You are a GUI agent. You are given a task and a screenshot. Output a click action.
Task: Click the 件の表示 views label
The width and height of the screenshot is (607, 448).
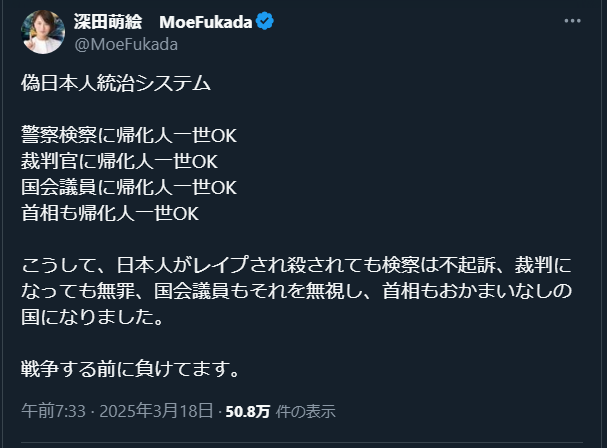pyautogui.click(x=306, y=410)
